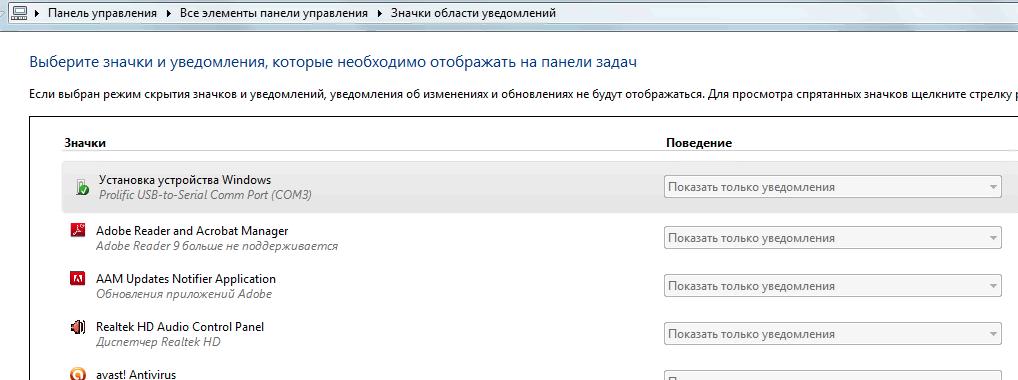Viewport: 1018px width, 380px height.
Task: Click the Control Panel computer icon in address bar
Action: 19,13
